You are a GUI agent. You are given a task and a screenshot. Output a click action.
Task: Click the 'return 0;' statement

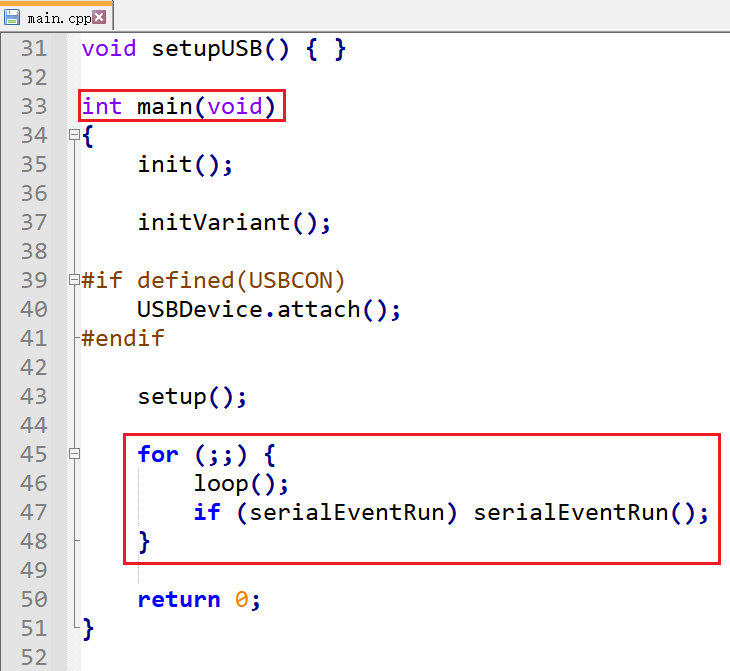(x=199, y=600)
